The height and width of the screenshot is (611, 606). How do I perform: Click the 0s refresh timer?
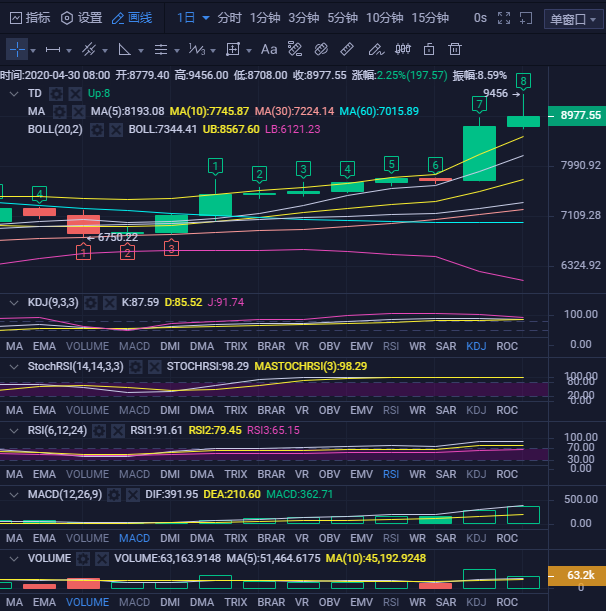point(480,18)
